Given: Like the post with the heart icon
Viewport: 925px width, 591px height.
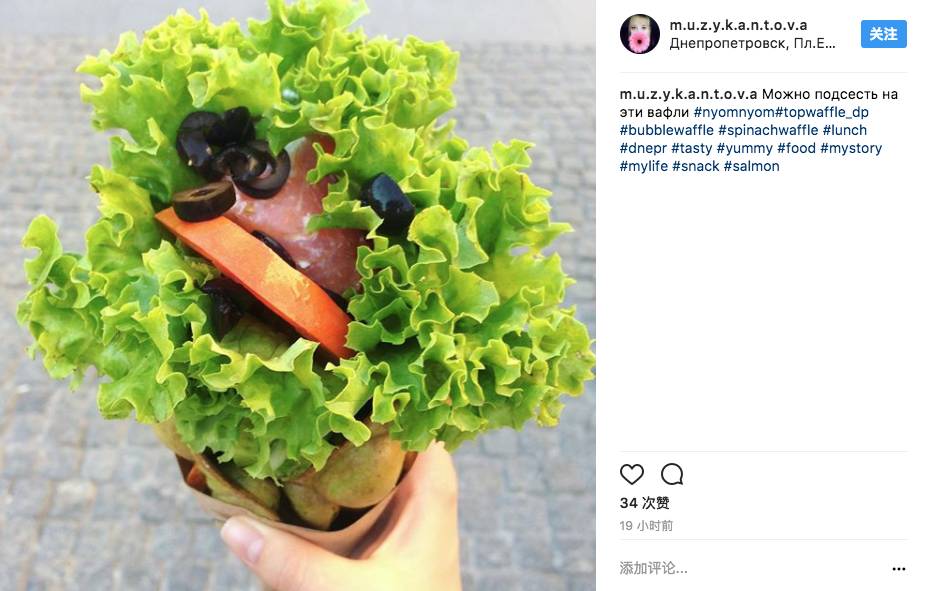Looking at the screenshot, I should (631, 474).
